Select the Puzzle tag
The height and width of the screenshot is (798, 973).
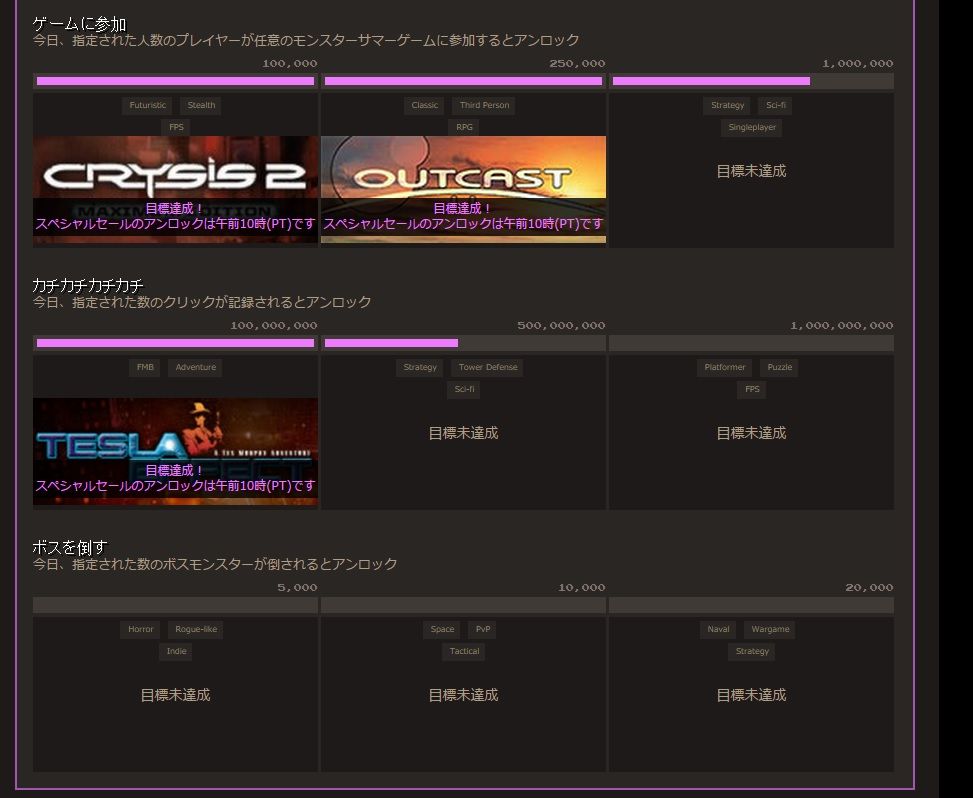779,367
